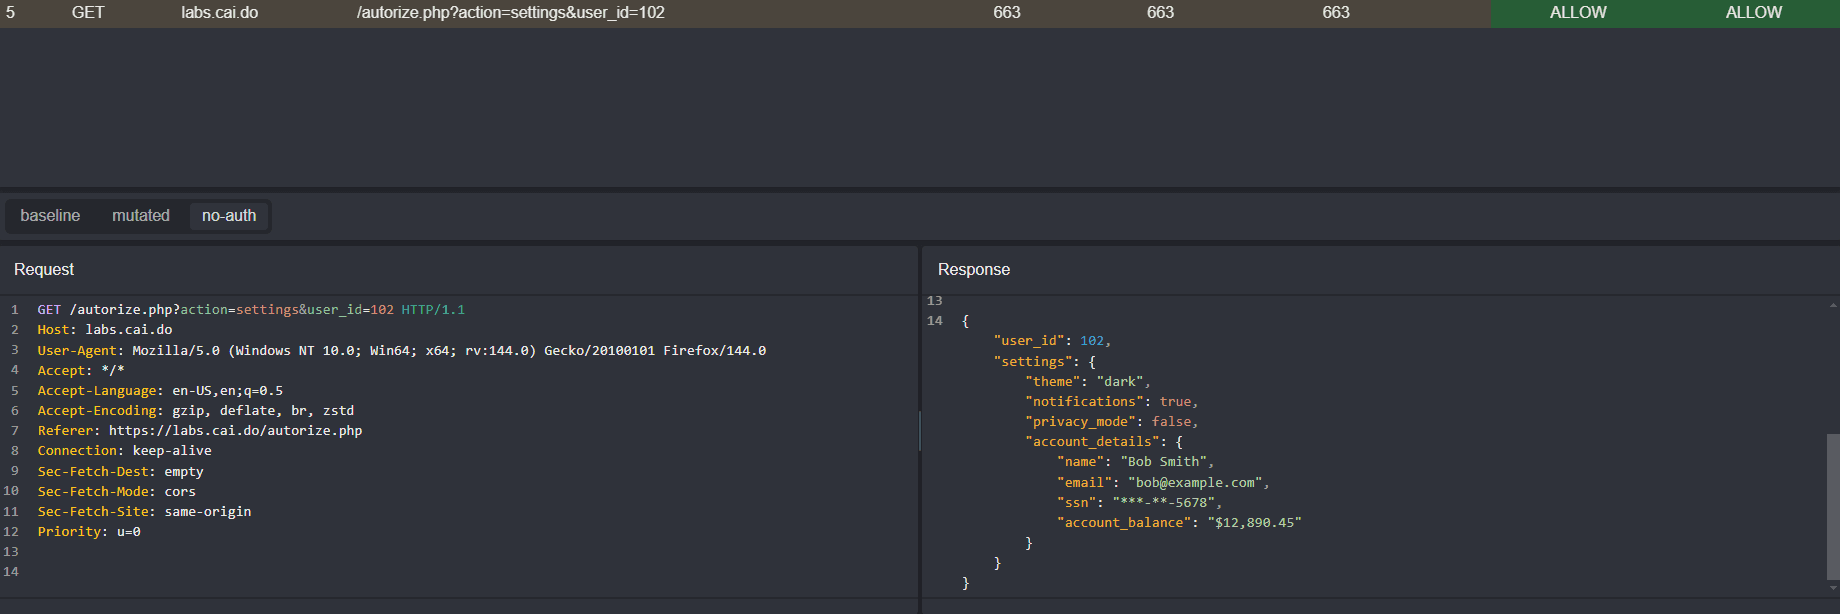Select the request row for labs.cai.do

click(x=219, y=13)
